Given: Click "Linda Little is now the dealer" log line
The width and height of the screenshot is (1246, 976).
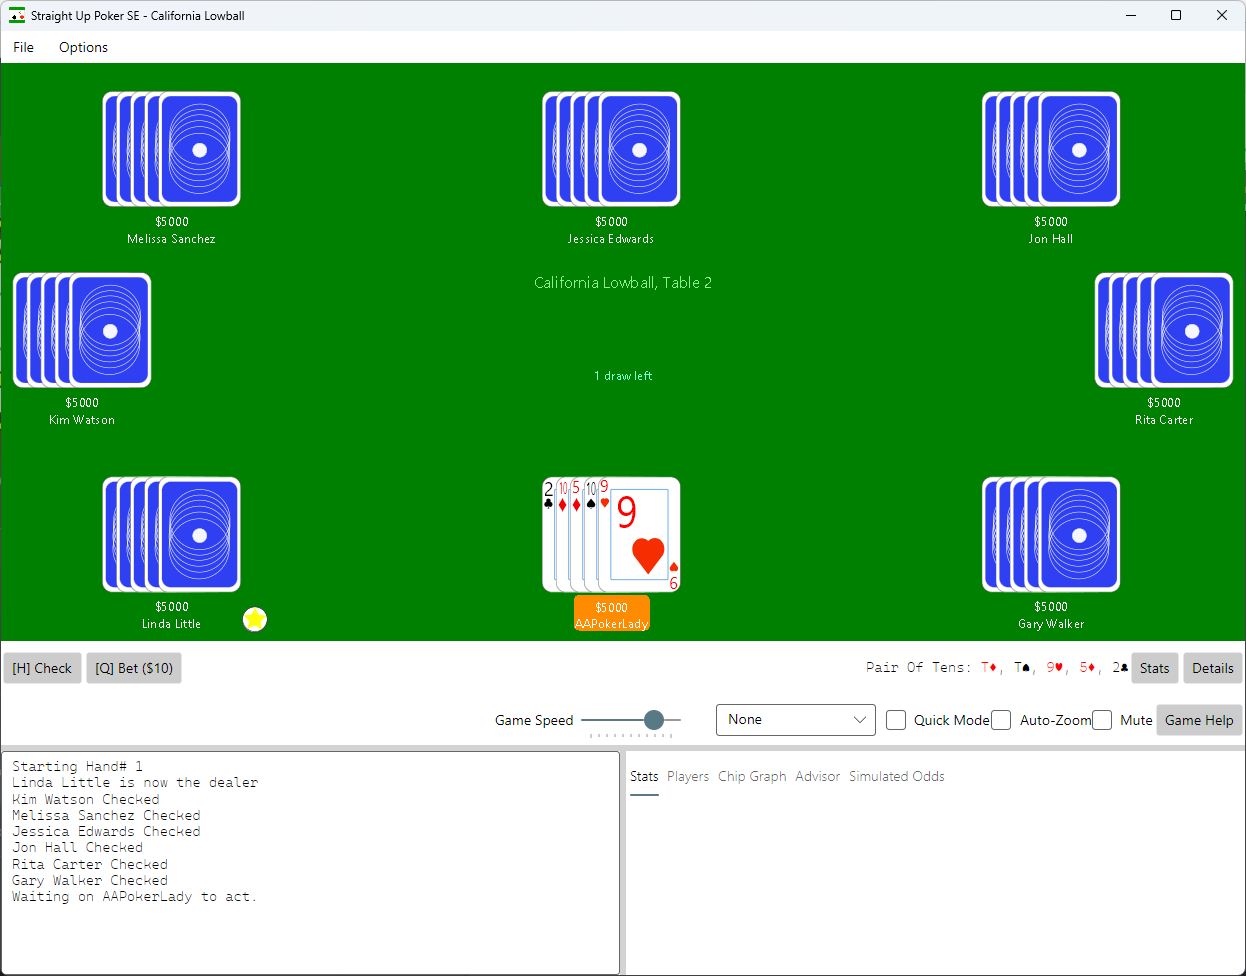Looking at the screenshot, I should [135, 783].
